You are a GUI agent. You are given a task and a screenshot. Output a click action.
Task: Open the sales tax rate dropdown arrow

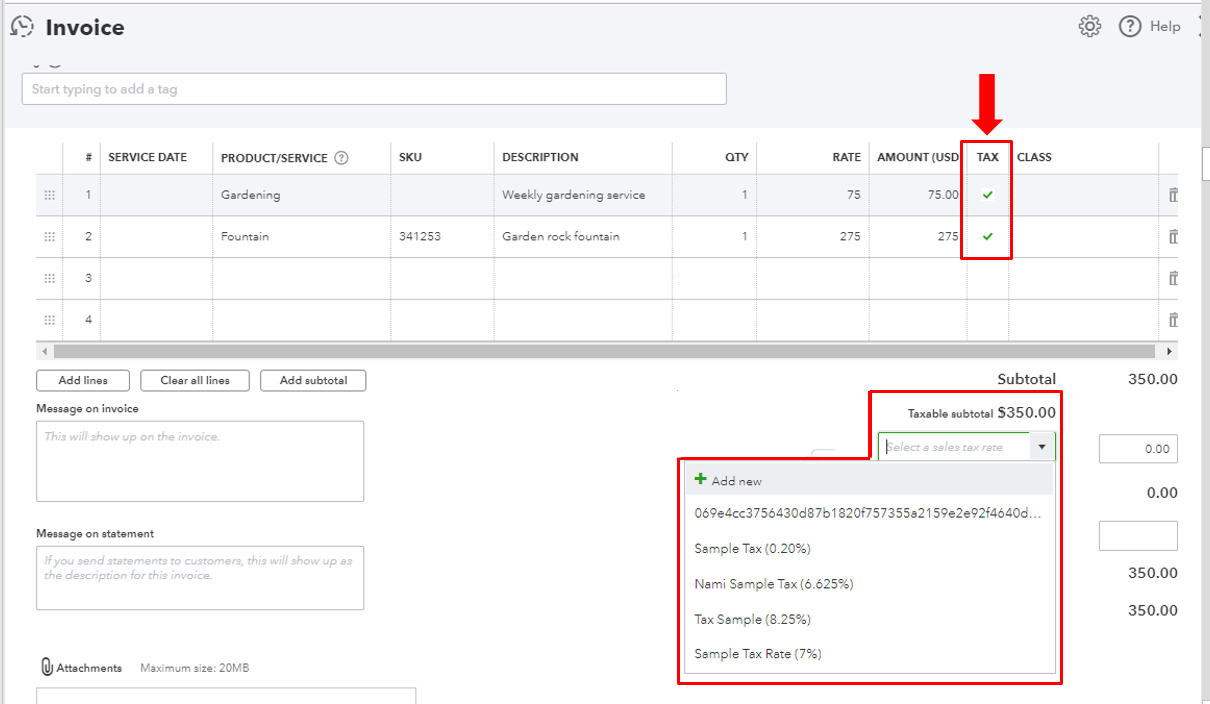coord(1041,445)
